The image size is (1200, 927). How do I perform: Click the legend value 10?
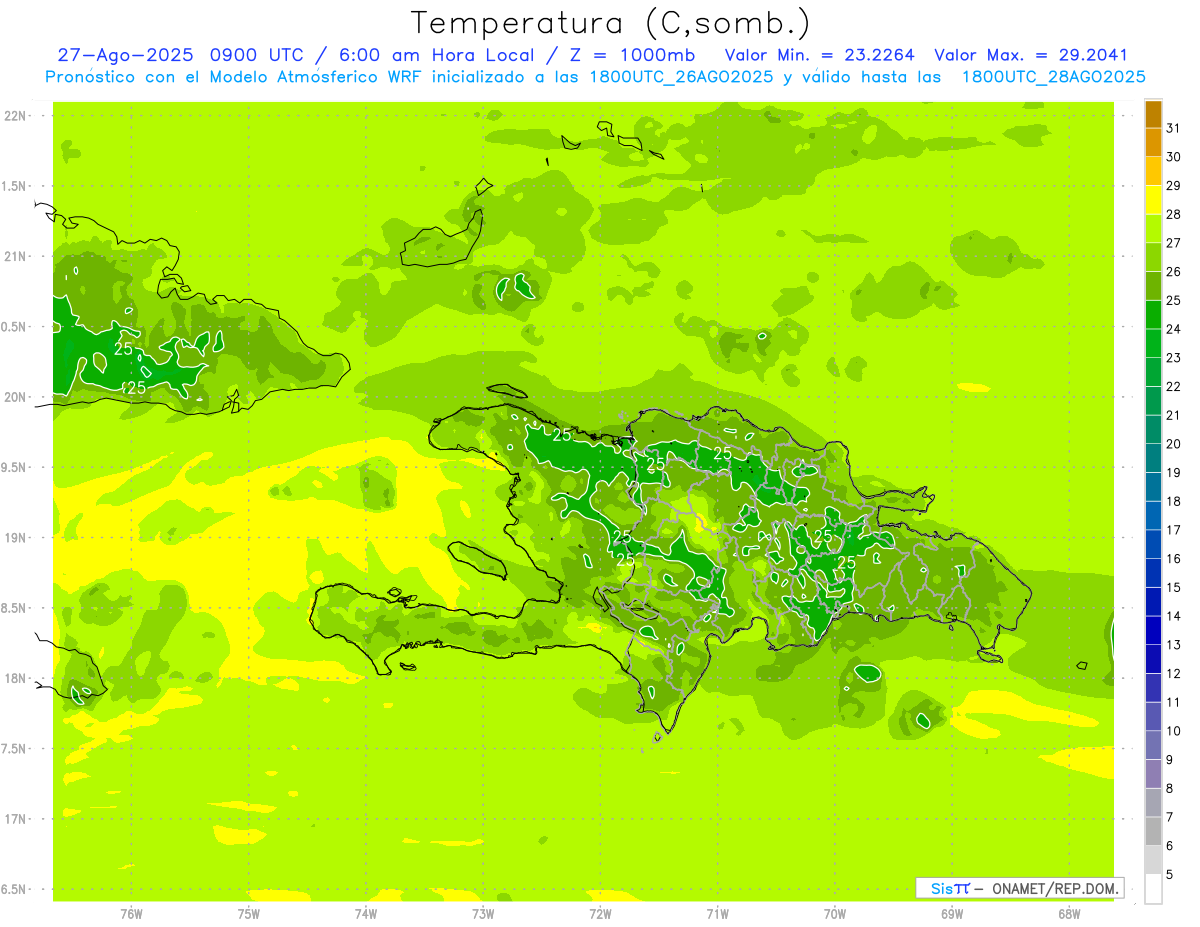pos(1173,731)
